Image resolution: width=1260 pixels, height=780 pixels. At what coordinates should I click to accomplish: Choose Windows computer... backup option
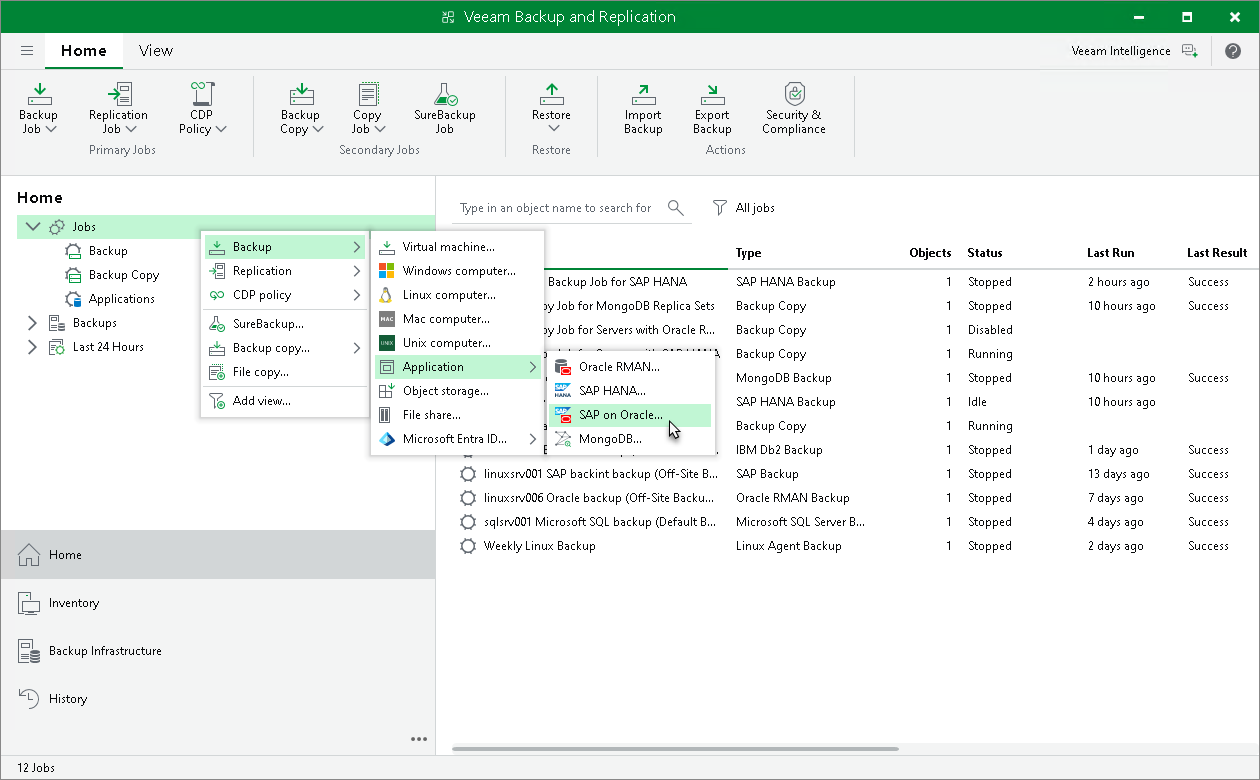coord(457,271)
